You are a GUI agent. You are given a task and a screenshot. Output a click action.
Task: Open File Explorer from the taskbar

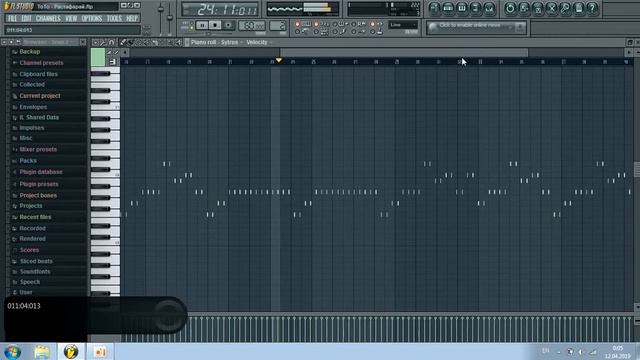42,351
